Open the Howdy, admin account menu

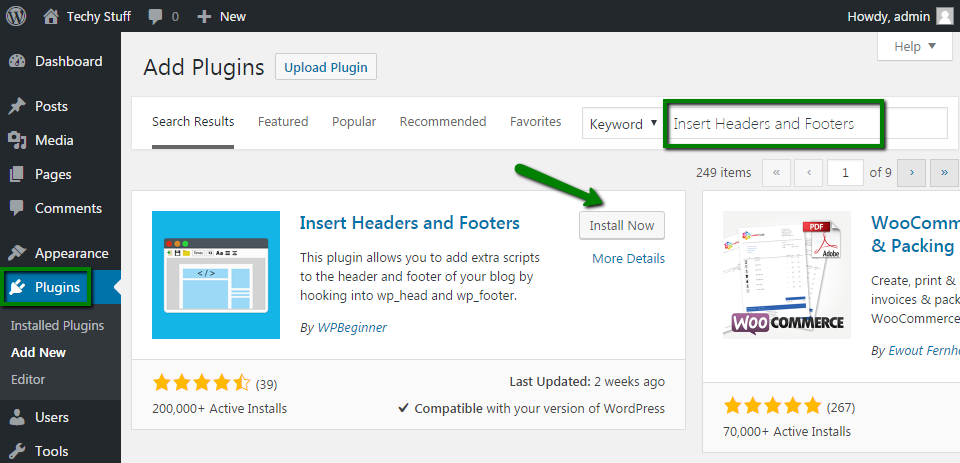pyautogui.click(x=900, y=17)
